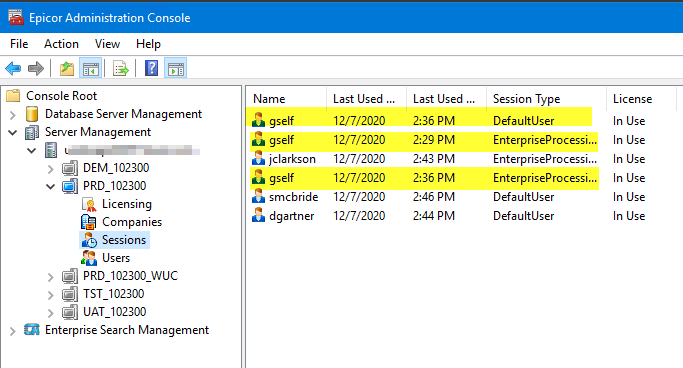This screenshot has height=368, width=683.
Task: Click the Companies building icon
Action: pos(88,222)
